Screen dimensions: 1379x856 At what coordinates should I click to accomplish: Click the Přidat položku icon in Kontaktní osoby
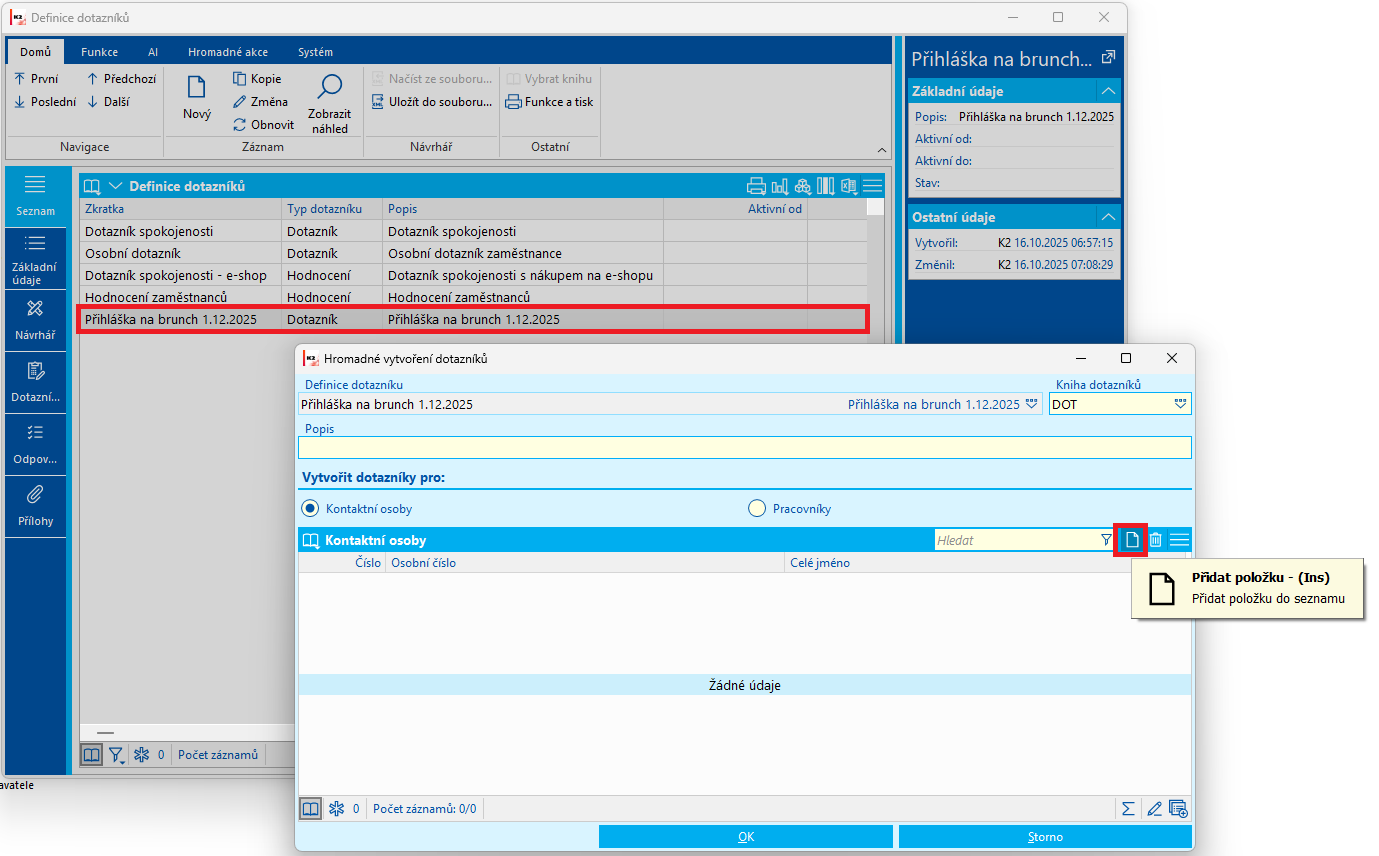(1131, 540)
